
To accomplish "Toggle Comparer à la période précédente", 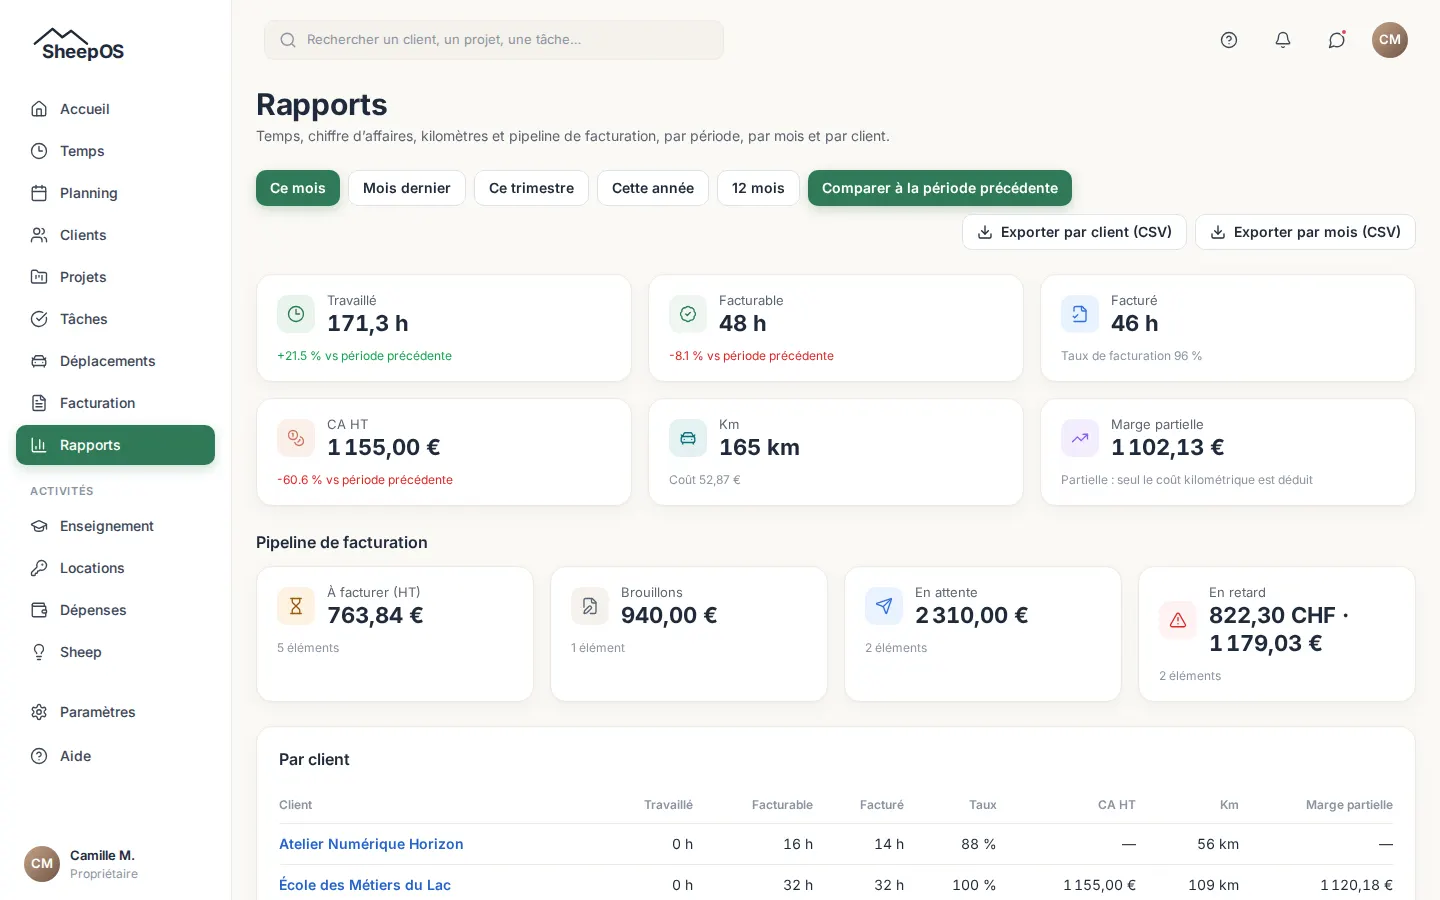I will (940, 188).
